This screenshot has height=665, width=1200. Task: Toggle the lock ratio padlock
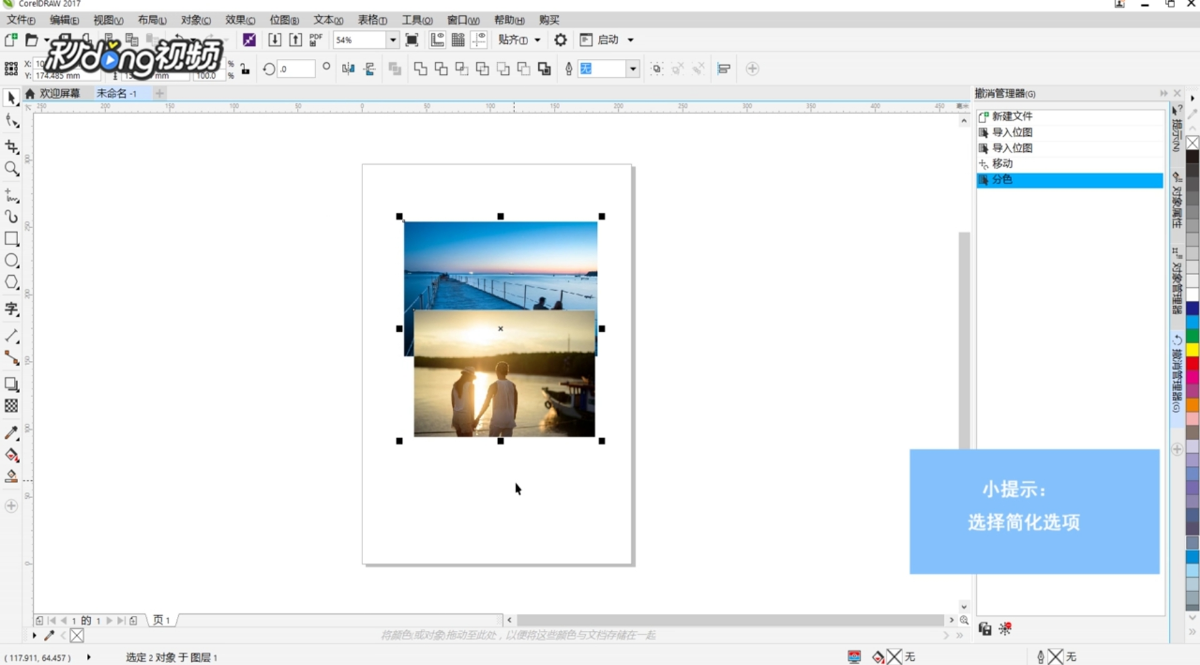coord(245,69)
